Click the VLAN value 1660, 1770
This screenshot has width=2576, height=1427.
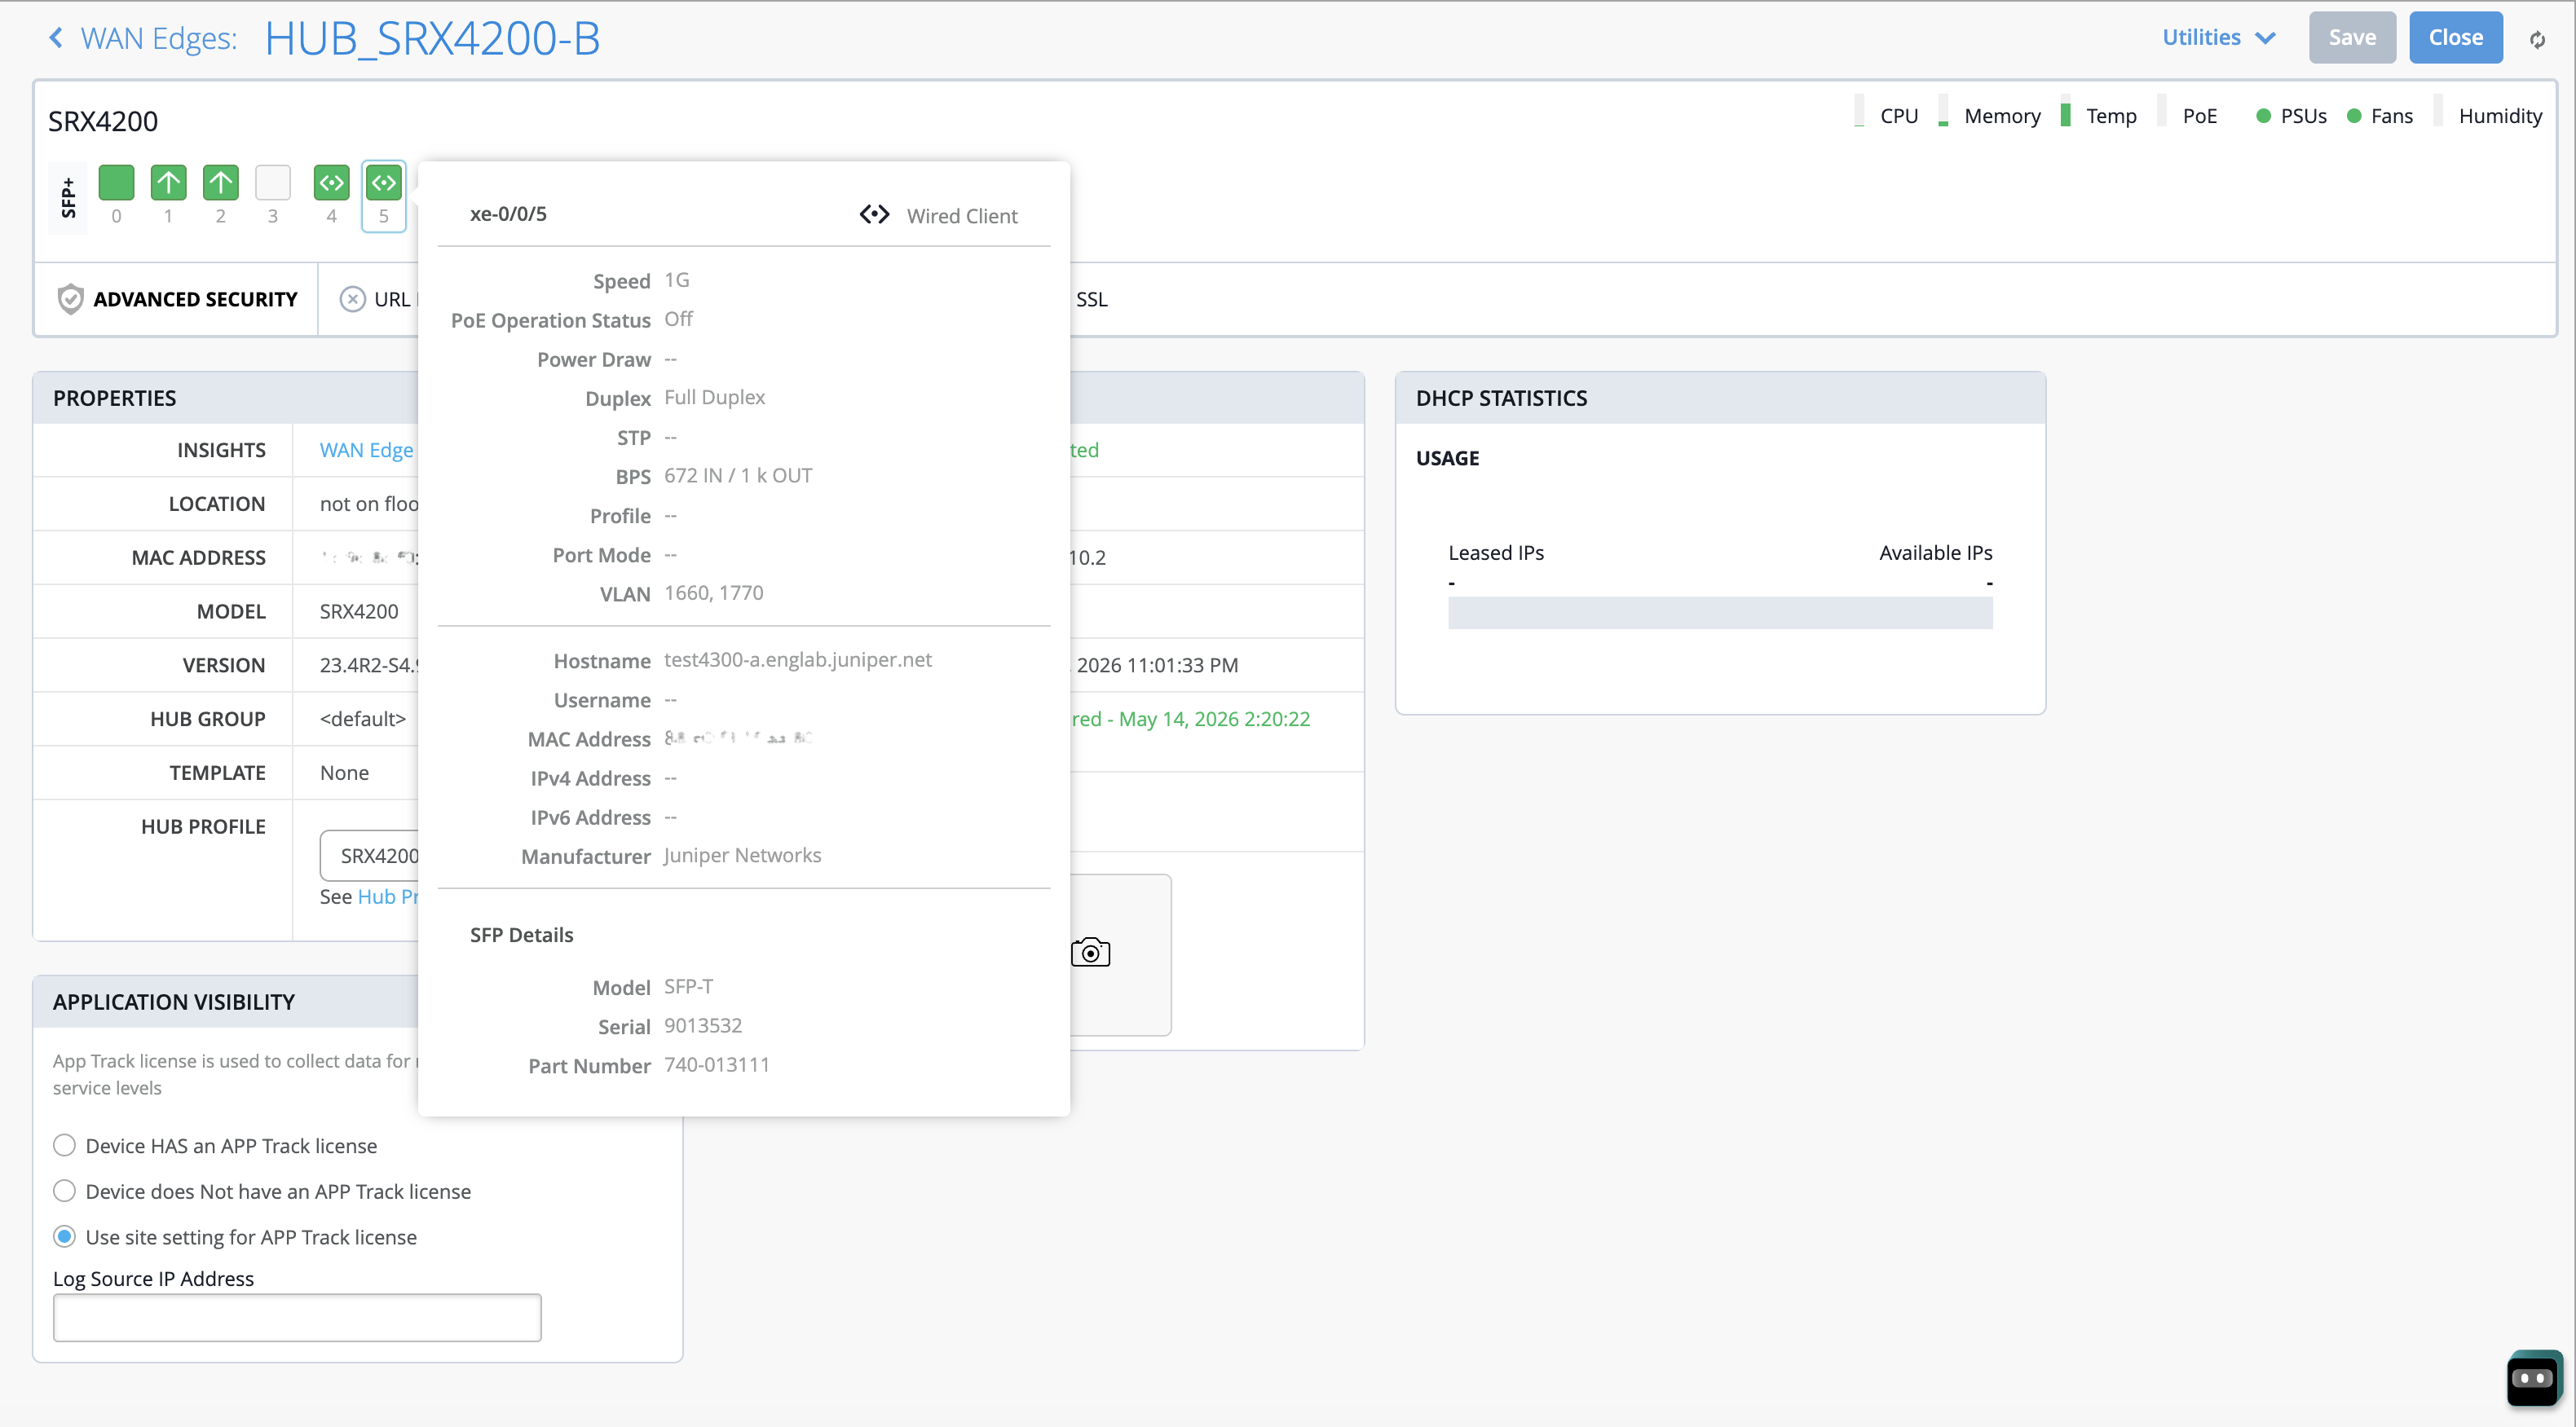click(x=714, y=593)
